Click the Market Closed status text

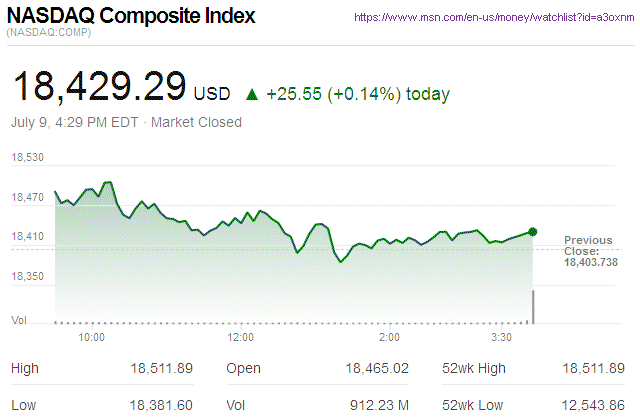point(196,122)
